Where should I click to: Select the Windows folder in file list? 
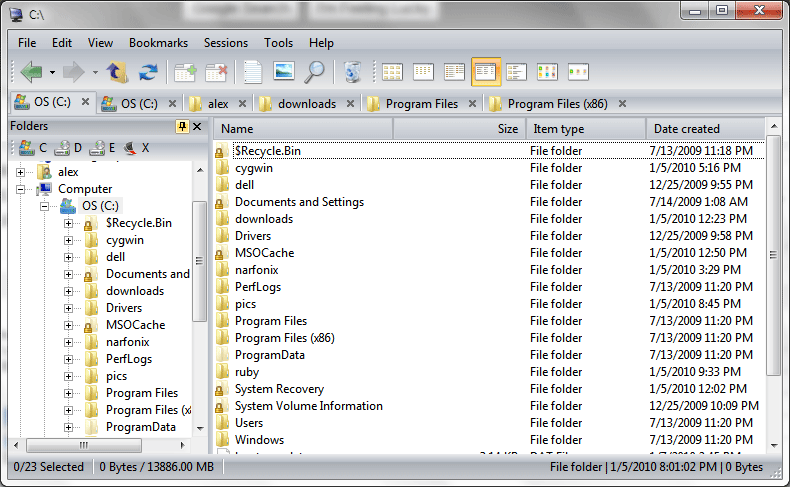tap(259, 440)
